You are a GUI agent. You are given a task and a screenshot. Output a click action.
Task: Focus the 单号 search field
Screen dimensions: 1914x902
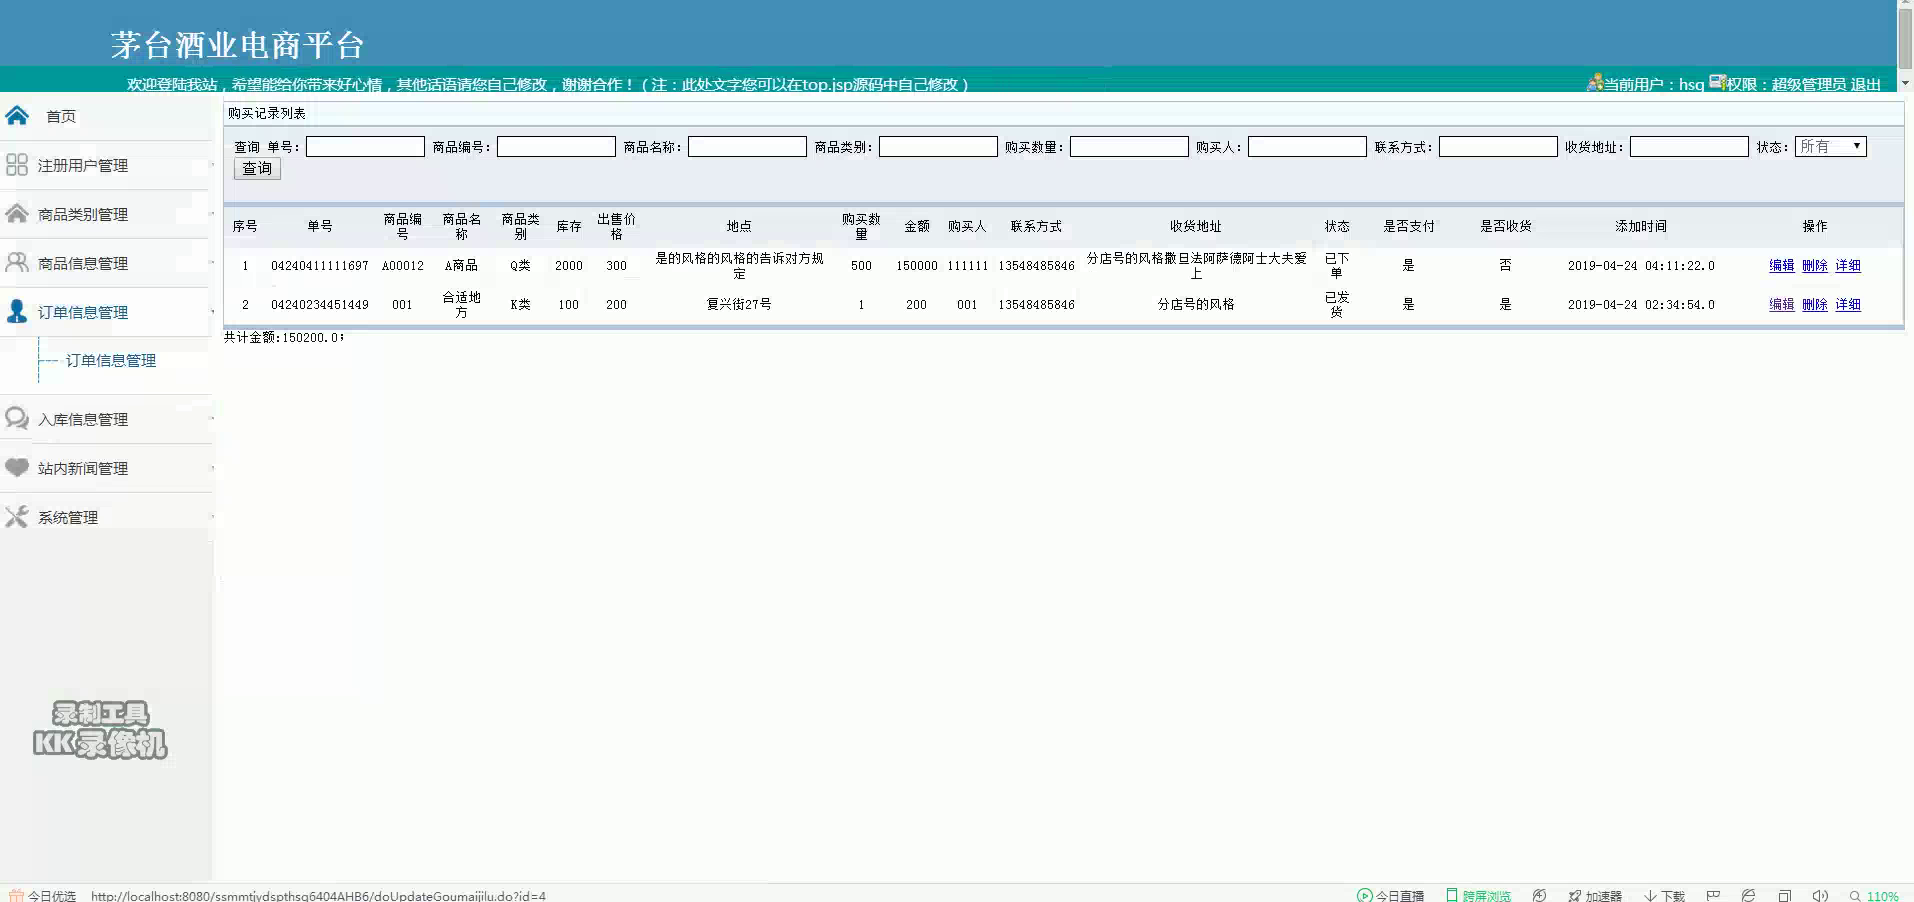coord(365,146)
